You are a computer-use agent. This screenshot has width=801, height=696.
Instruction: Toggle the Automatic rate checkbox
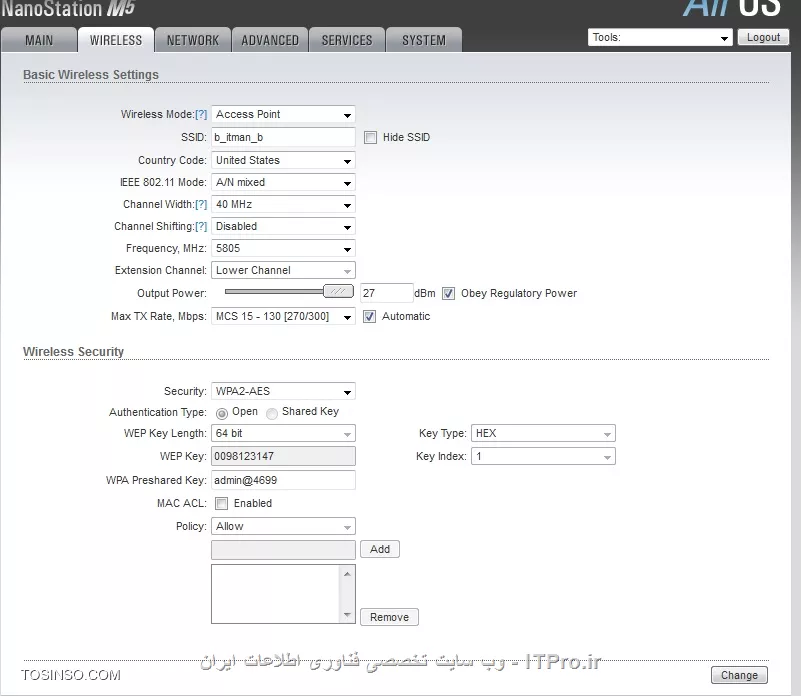click(x=369, y=316)
